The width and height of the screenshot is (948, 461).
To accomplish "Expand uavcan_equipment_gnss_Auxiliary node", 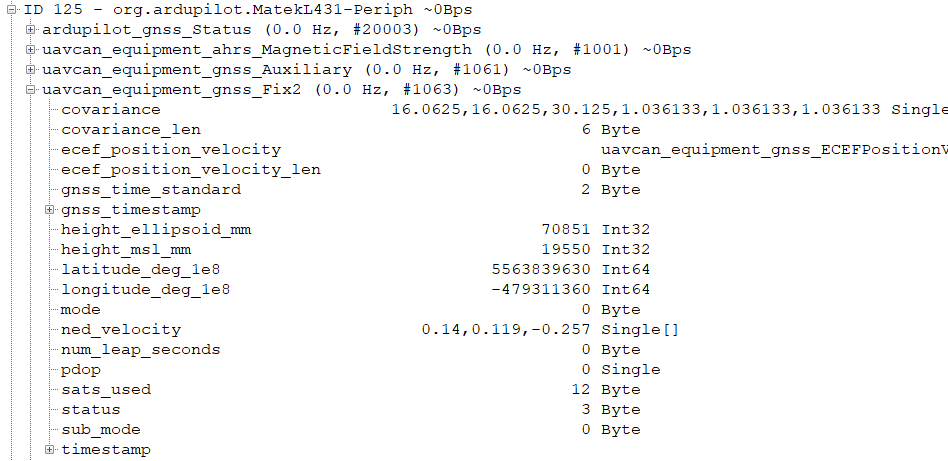I will [30, 70].
